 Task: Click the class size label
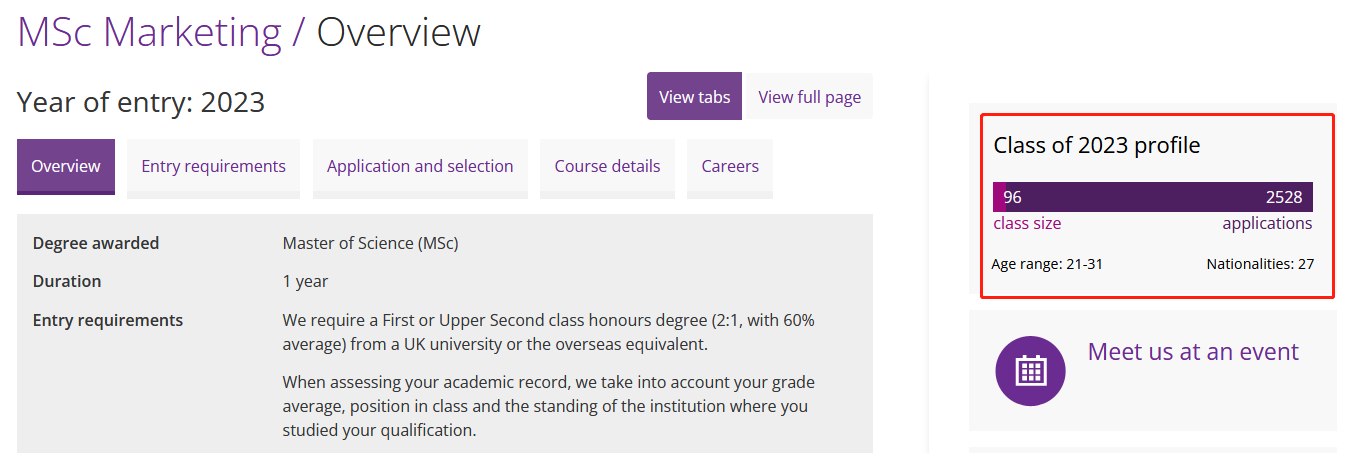(1027, 223)
